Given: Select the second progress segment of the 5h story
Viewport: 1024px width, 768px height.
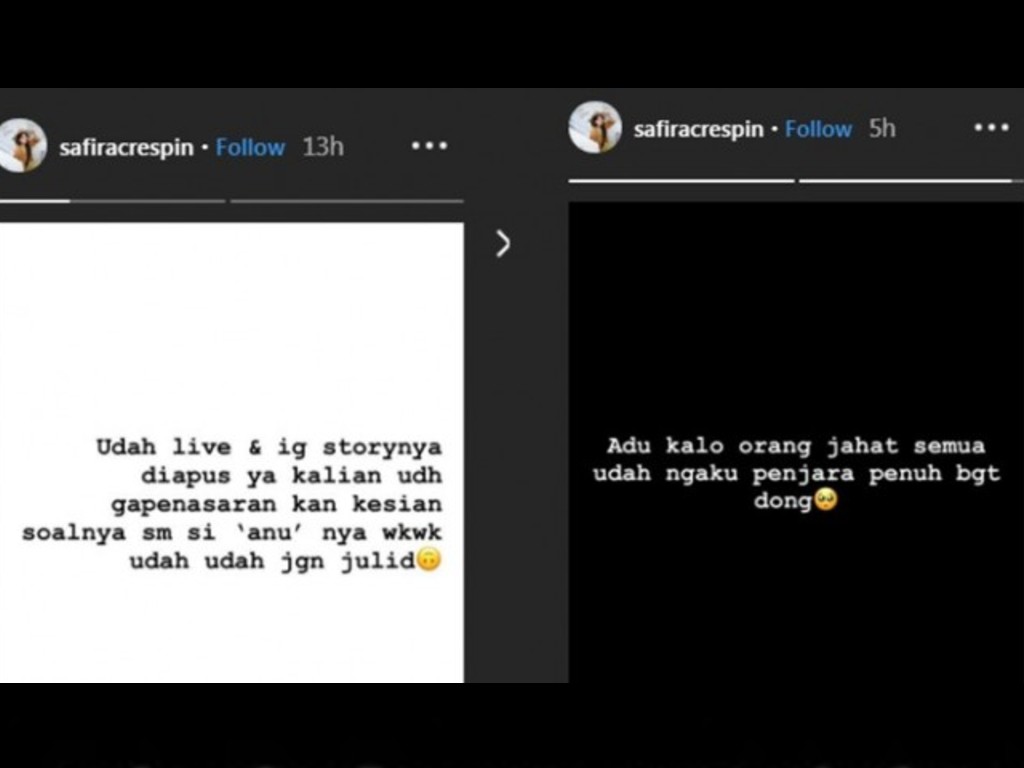Looking at the screenshot, I should (905, 180).
